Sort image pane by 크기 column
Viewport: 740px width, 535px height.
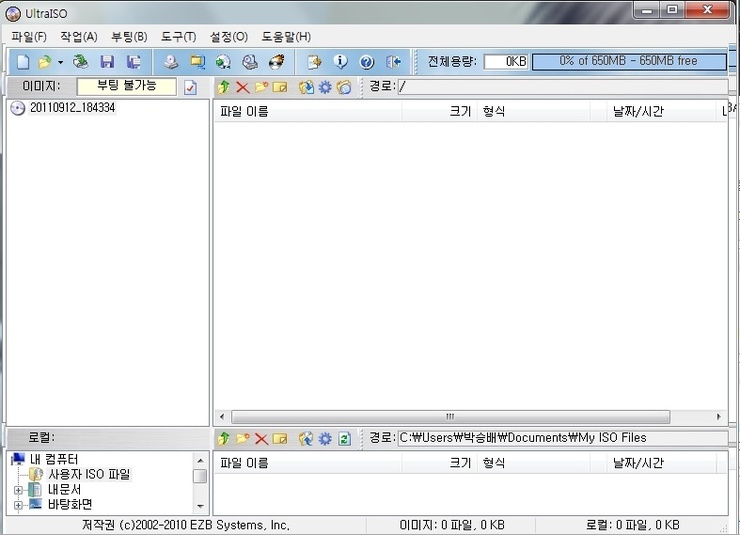tap(439, 111)
